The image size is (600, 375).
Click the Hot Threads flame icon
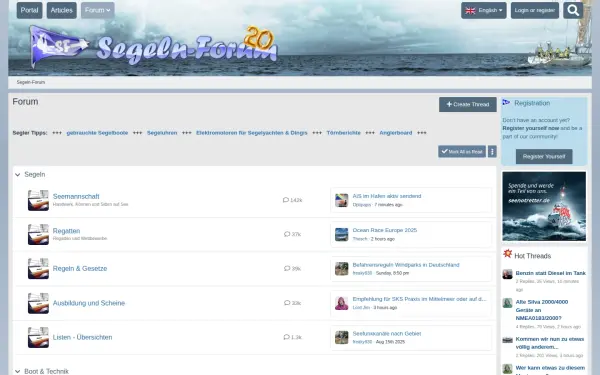click(507, 254)
